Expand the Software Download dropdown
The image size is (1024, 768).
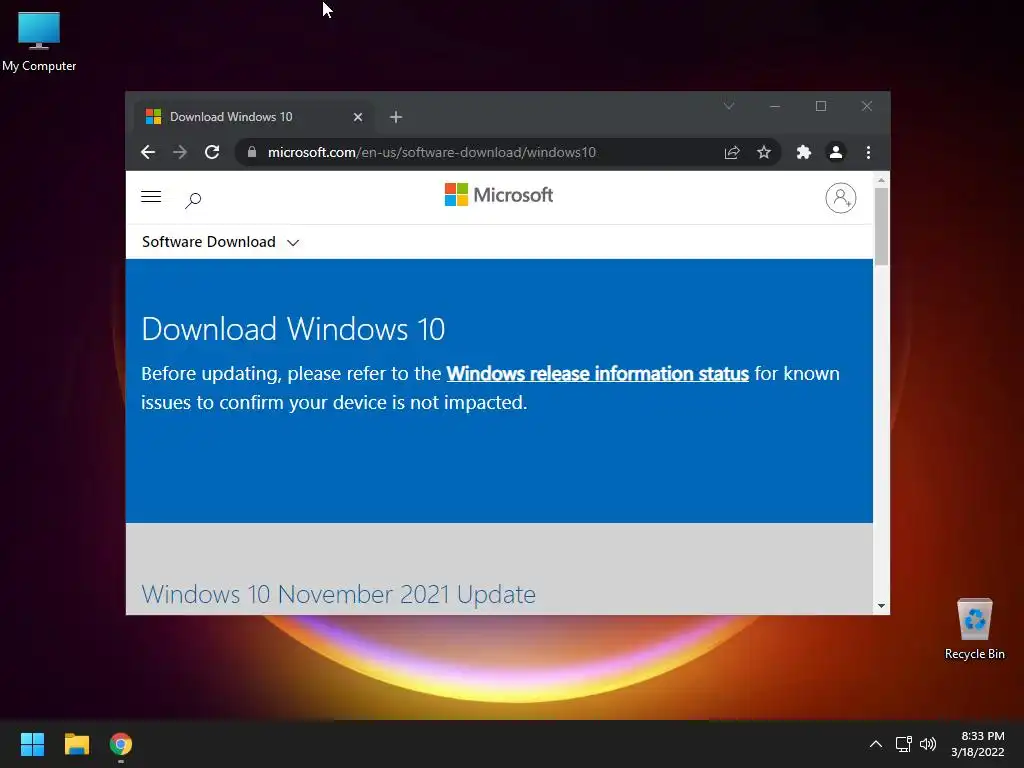click(x=220, y=242)
